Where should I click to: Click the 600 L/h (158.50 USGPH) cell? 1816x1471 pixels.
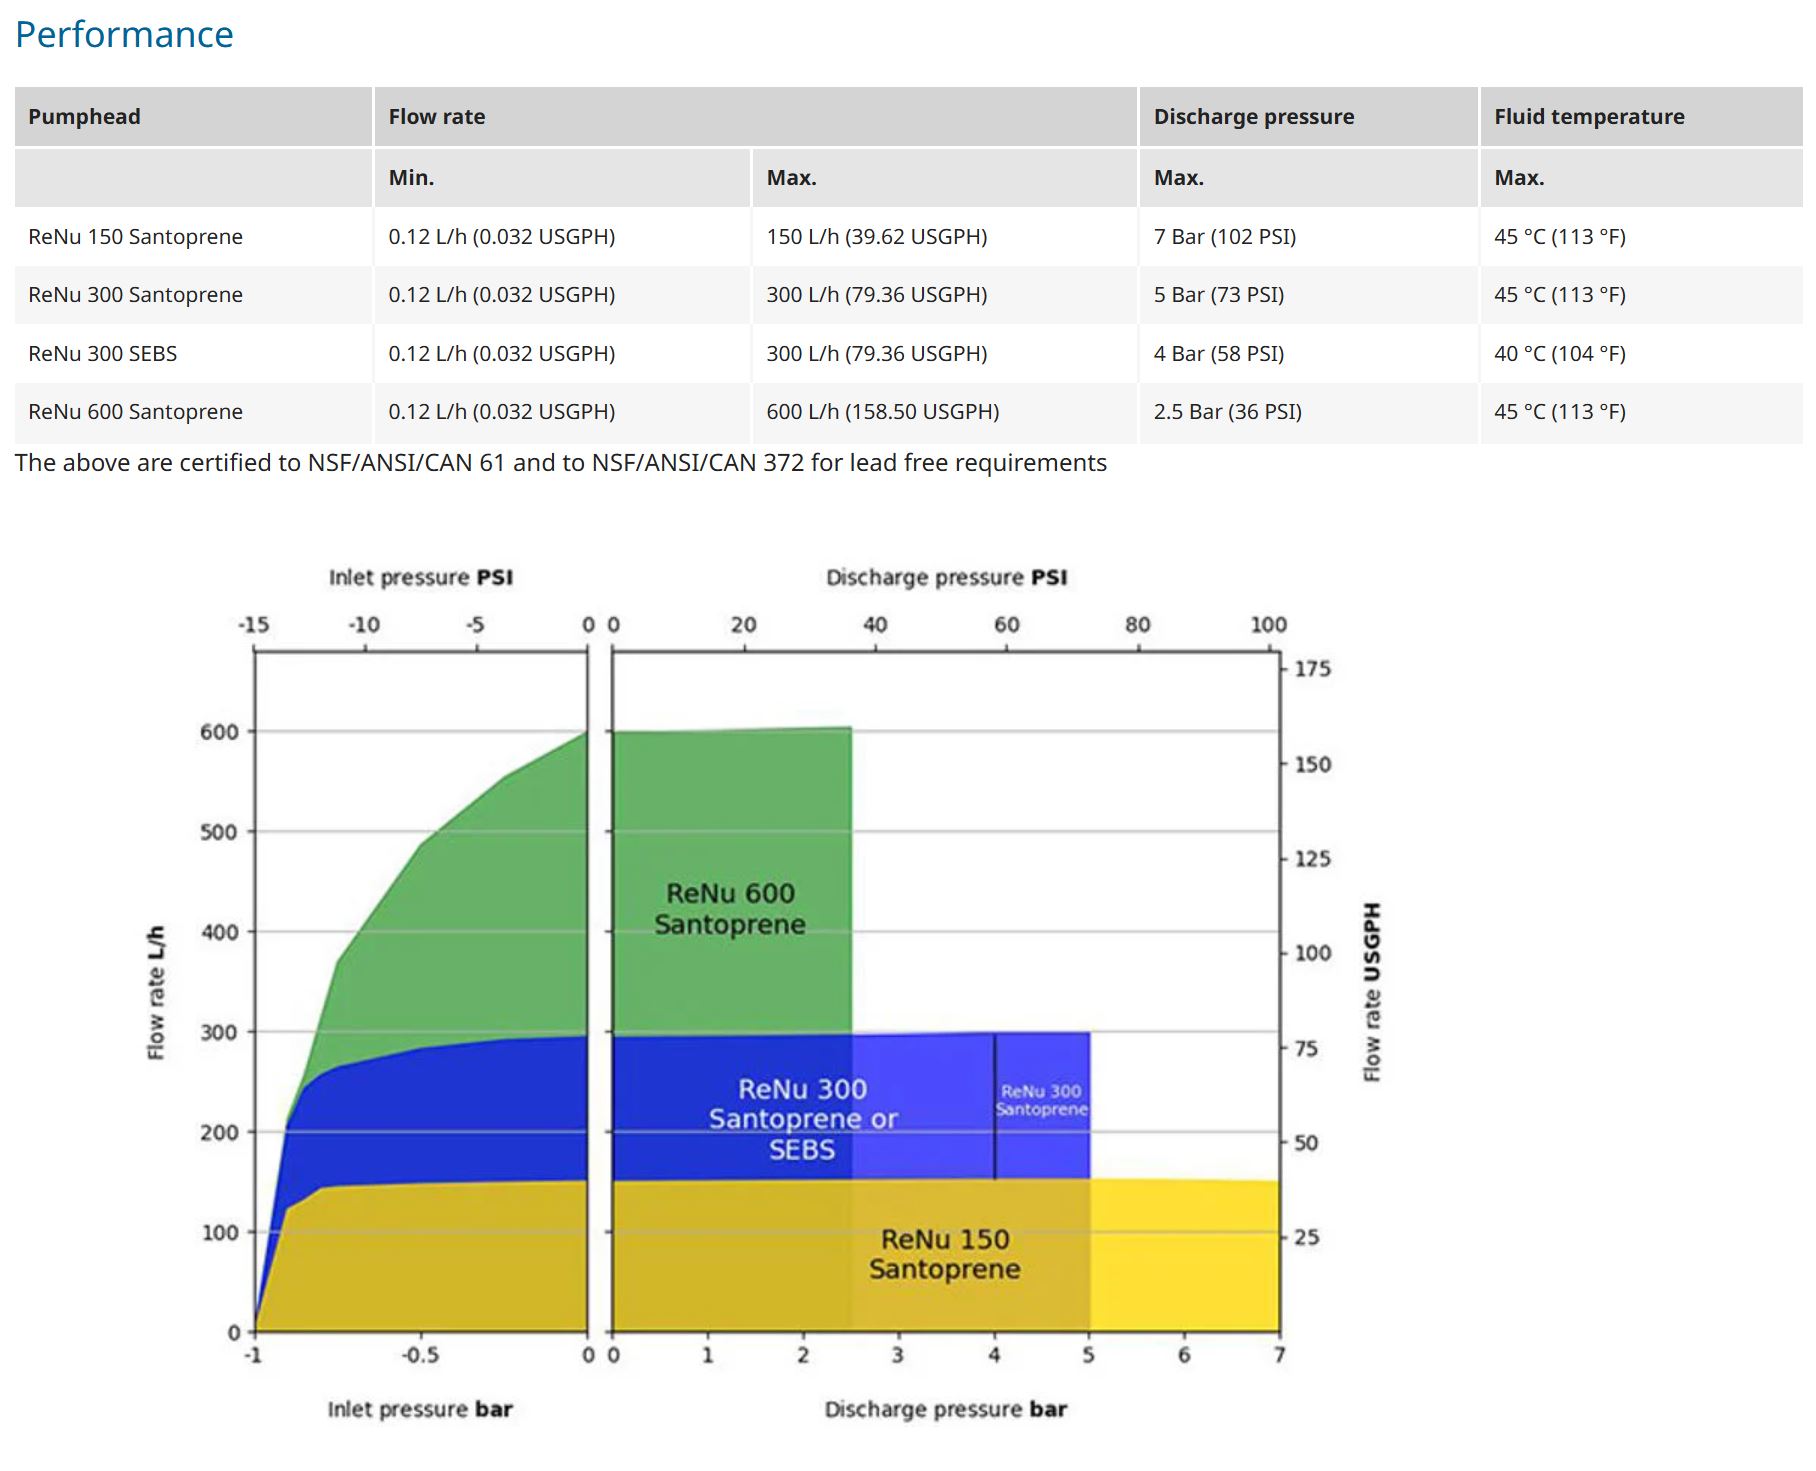point(882,412)
